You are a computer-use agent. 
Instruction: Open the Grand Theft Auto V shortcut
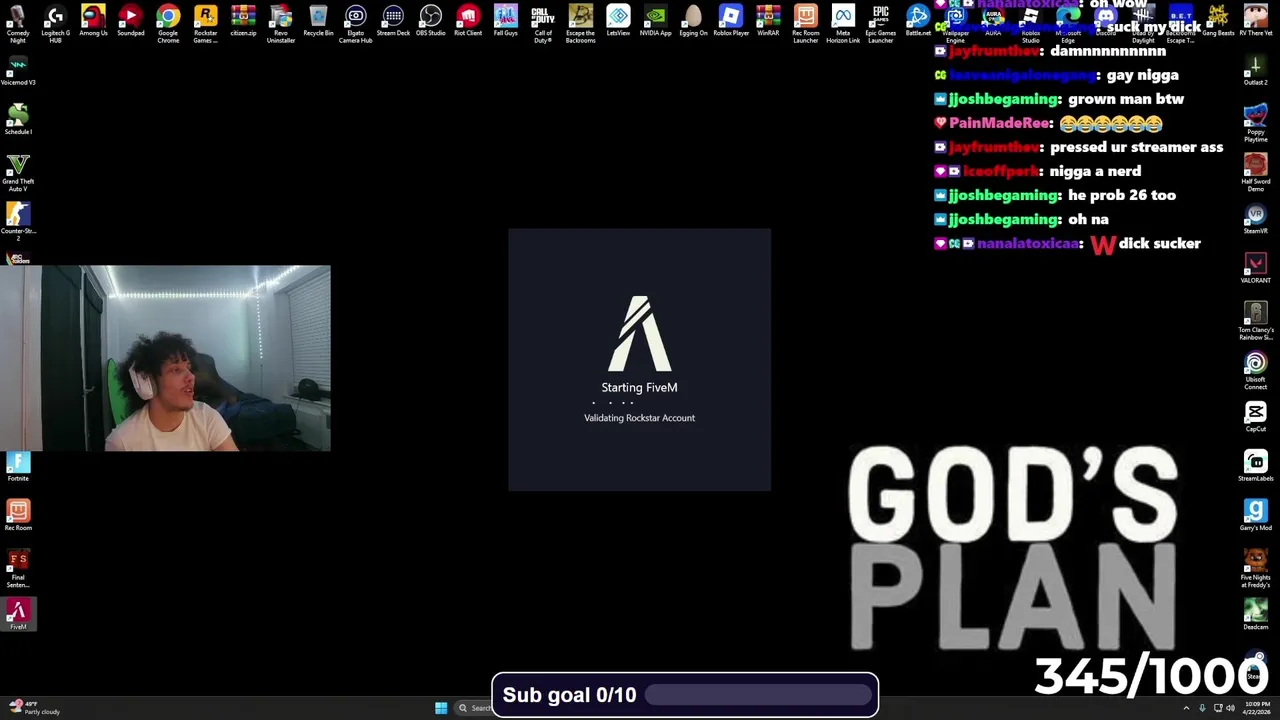coord(18,172)
